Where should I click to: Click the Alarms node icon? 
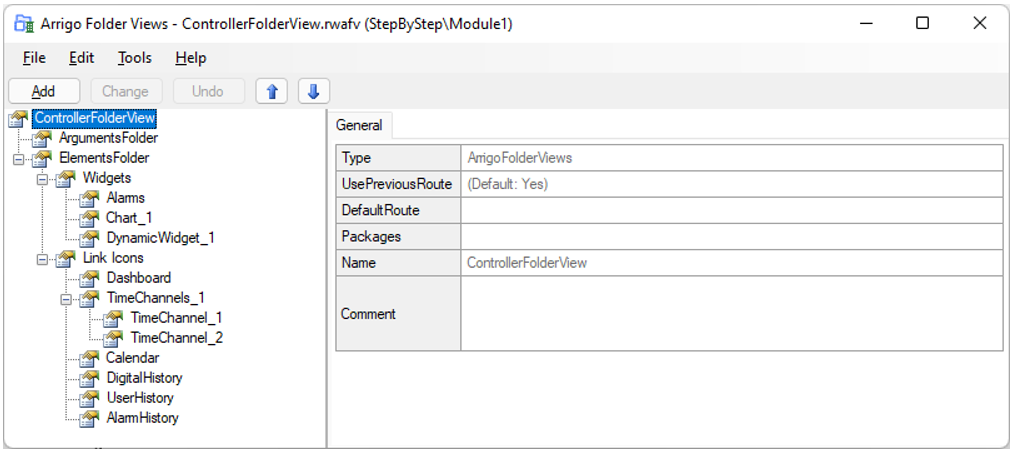tap(89, 199)
